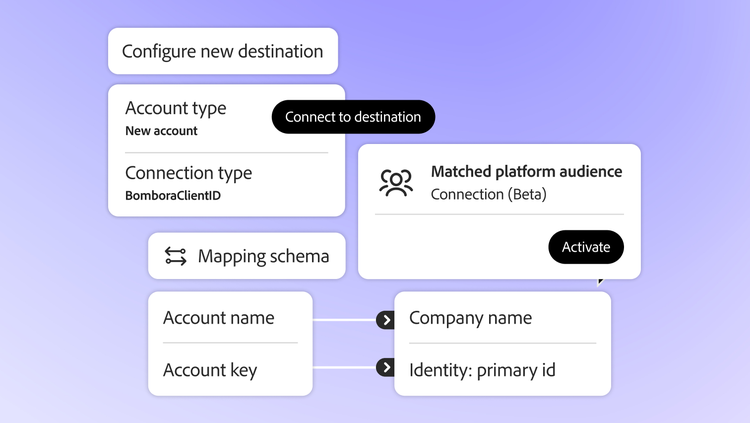The image size is (750, 423).
Task: Select the Account name source field
Action: [x=218, y=318]
